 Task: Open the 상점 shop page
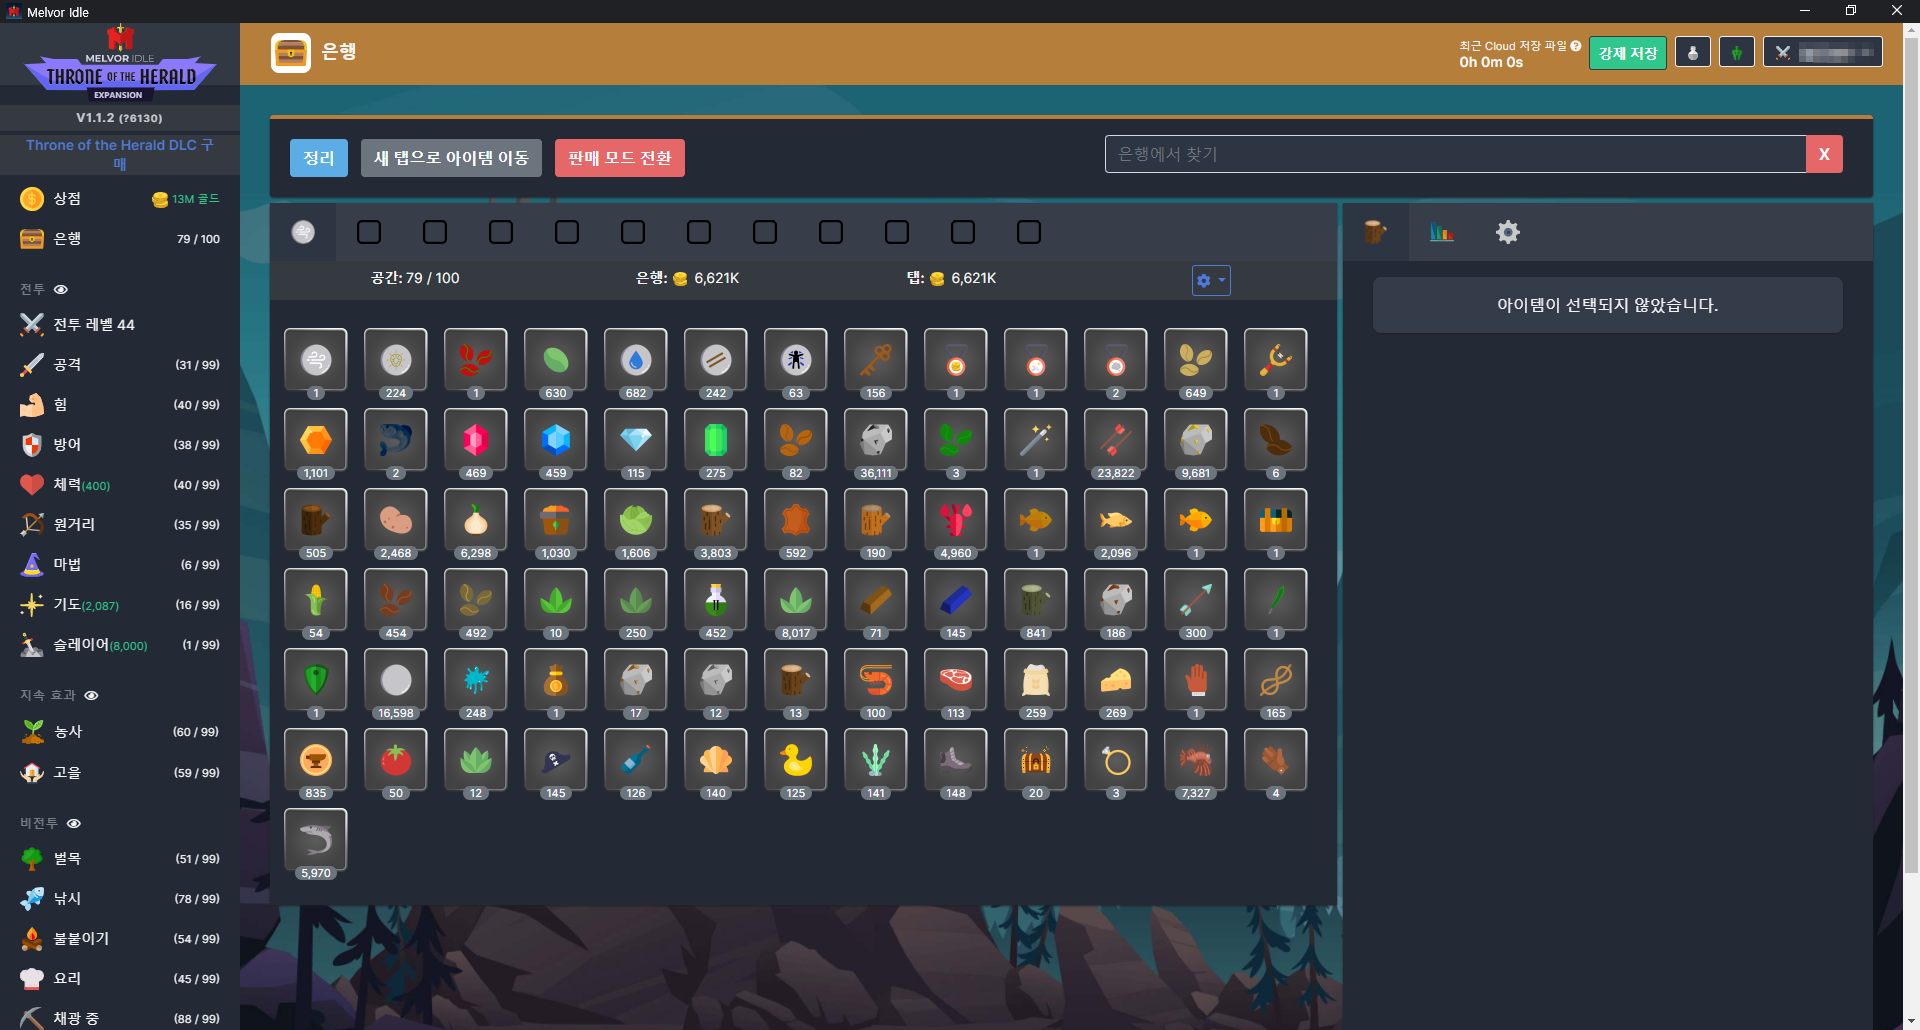pyautogui.click(x=120, y=199)
